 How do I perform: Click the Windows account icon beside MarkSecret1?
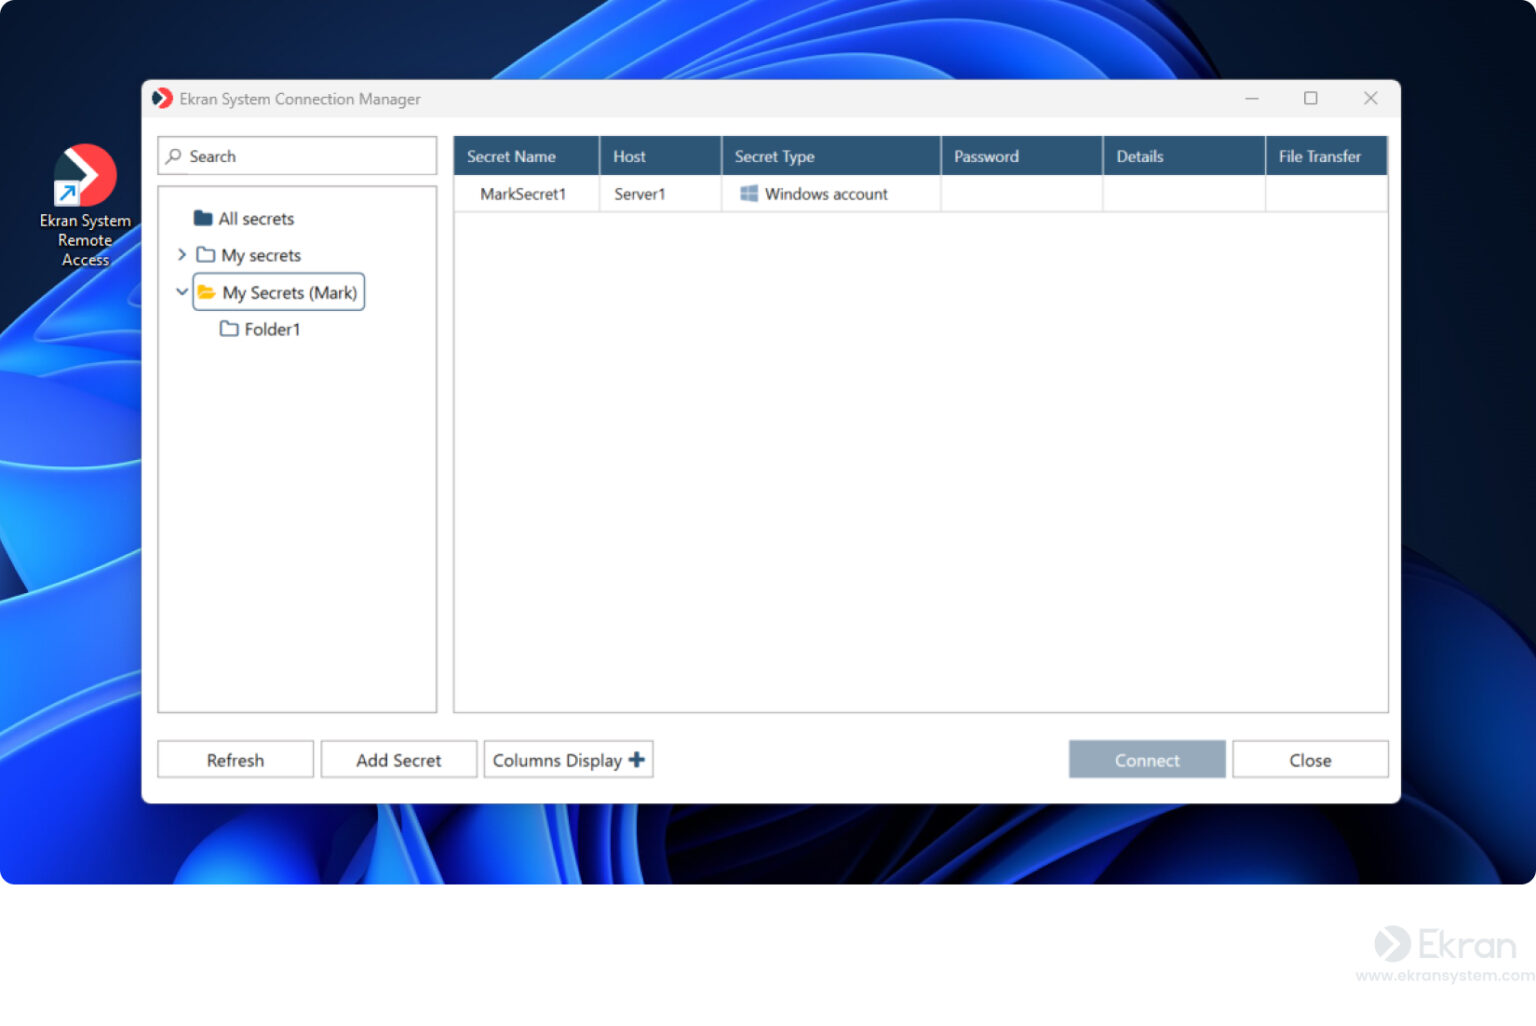pyautogui.click(x=748, y=193)
